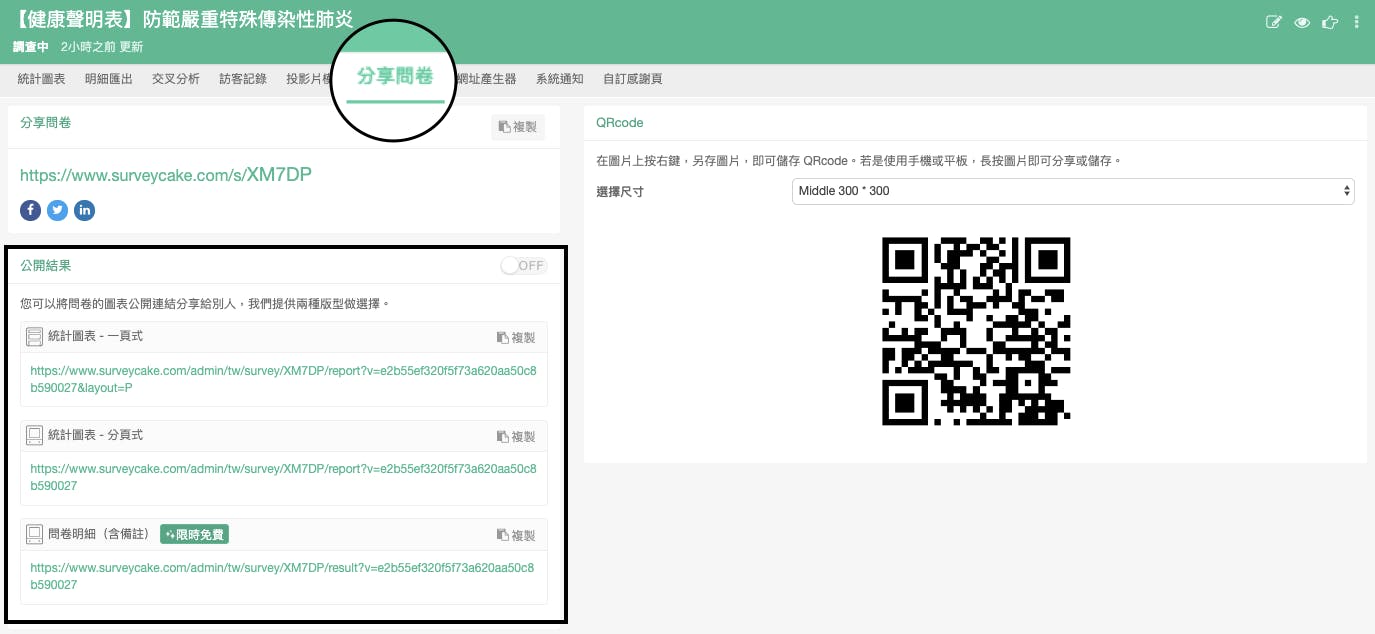The image size is (1375, 634).
Task: Click the 【健康聲明表】 survey title
Action: coord(184,20)
